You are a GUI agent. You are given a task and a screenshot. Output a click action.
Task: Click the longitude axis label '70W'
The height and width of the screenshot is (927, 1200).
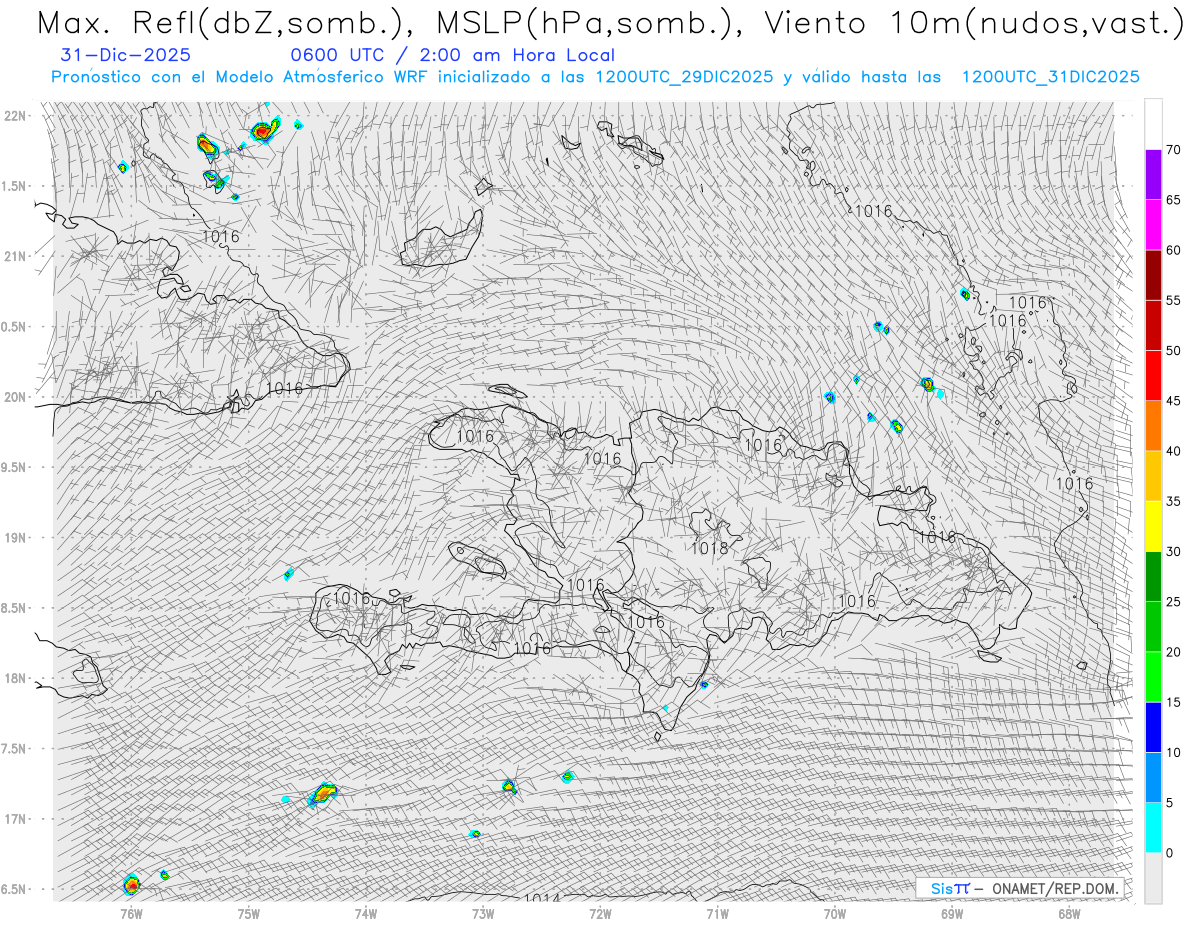click(x=835, y=914)
